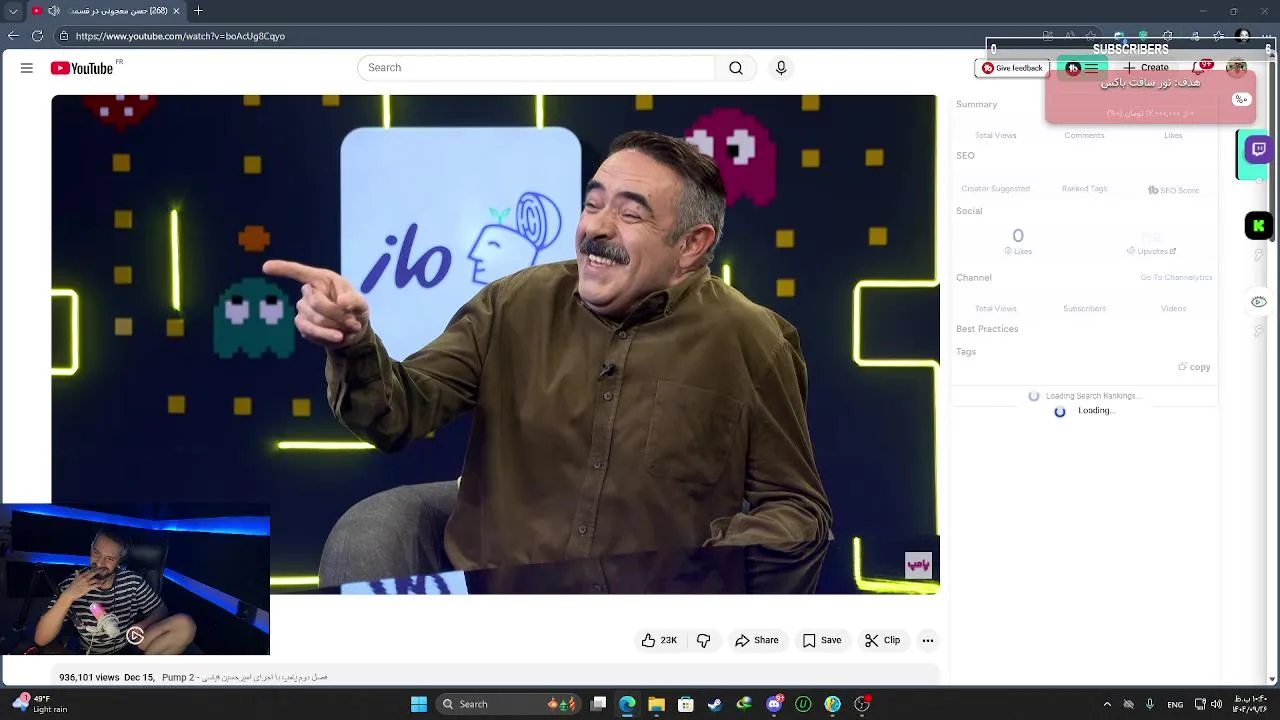
Task: Click the Kick icon on side overlay
Action: click(x=1258, y=226)
